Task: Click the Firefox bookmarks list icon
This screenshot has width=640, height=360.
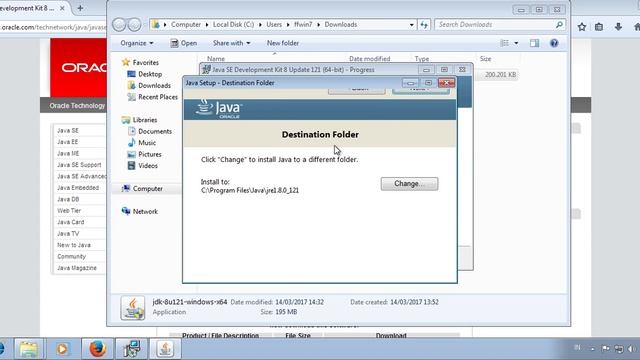Action: 599,27
